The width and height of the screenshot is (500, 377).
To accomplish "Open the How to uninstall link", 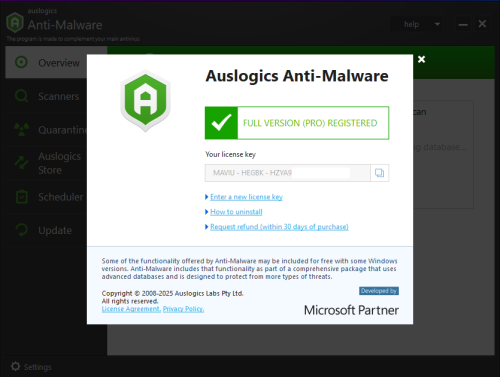I will coord(236,212).
